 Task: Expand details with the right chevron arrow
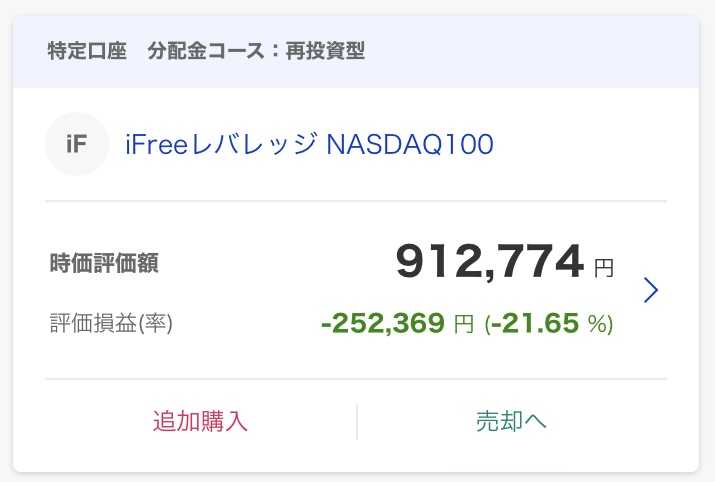(x=651, y=290)
